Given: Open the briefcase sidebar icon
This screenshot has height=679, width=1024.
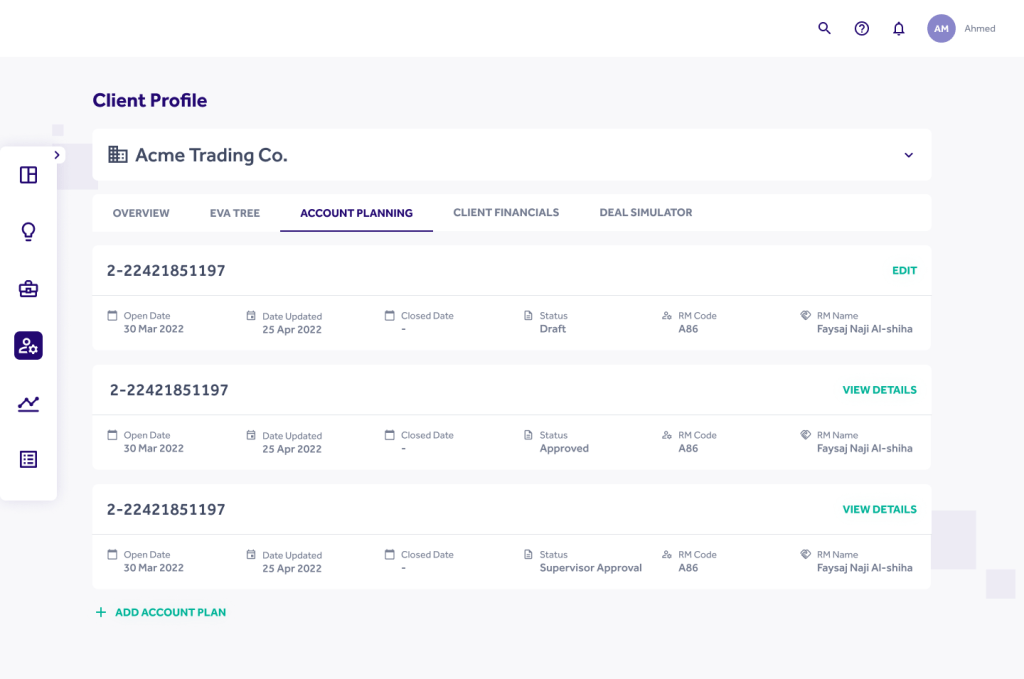Looking at the screenshot, I should click(28, 289).
